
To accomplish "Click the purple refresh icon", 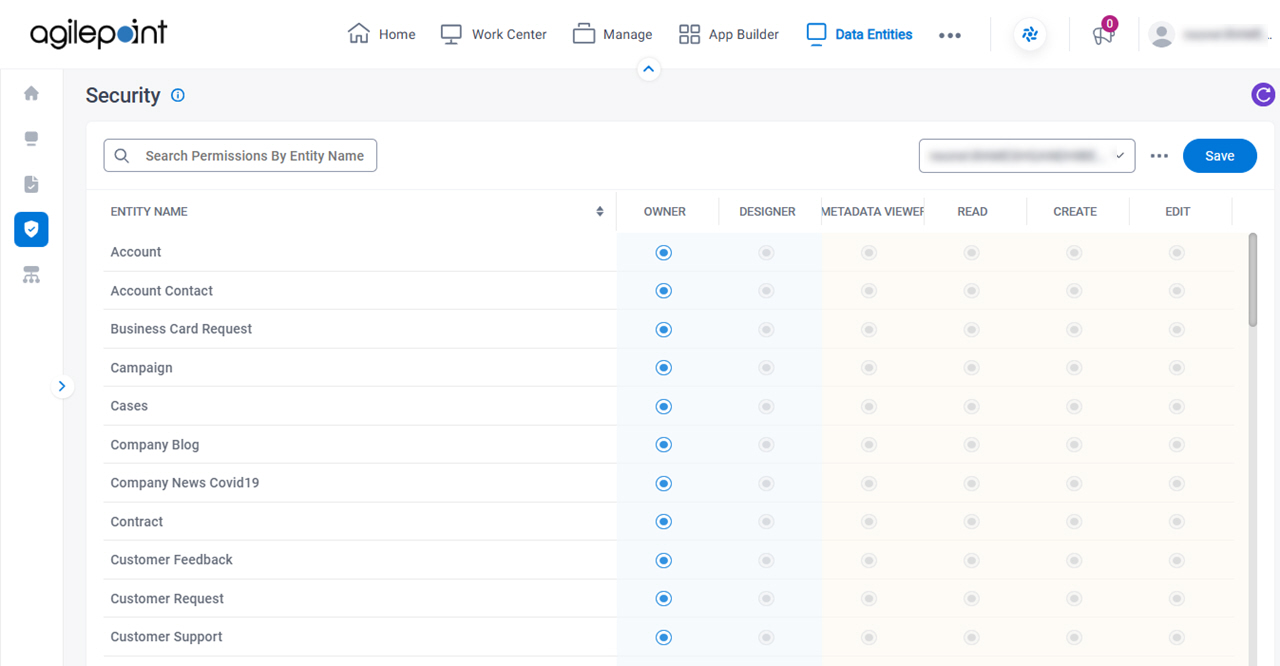I will 1263,95.
